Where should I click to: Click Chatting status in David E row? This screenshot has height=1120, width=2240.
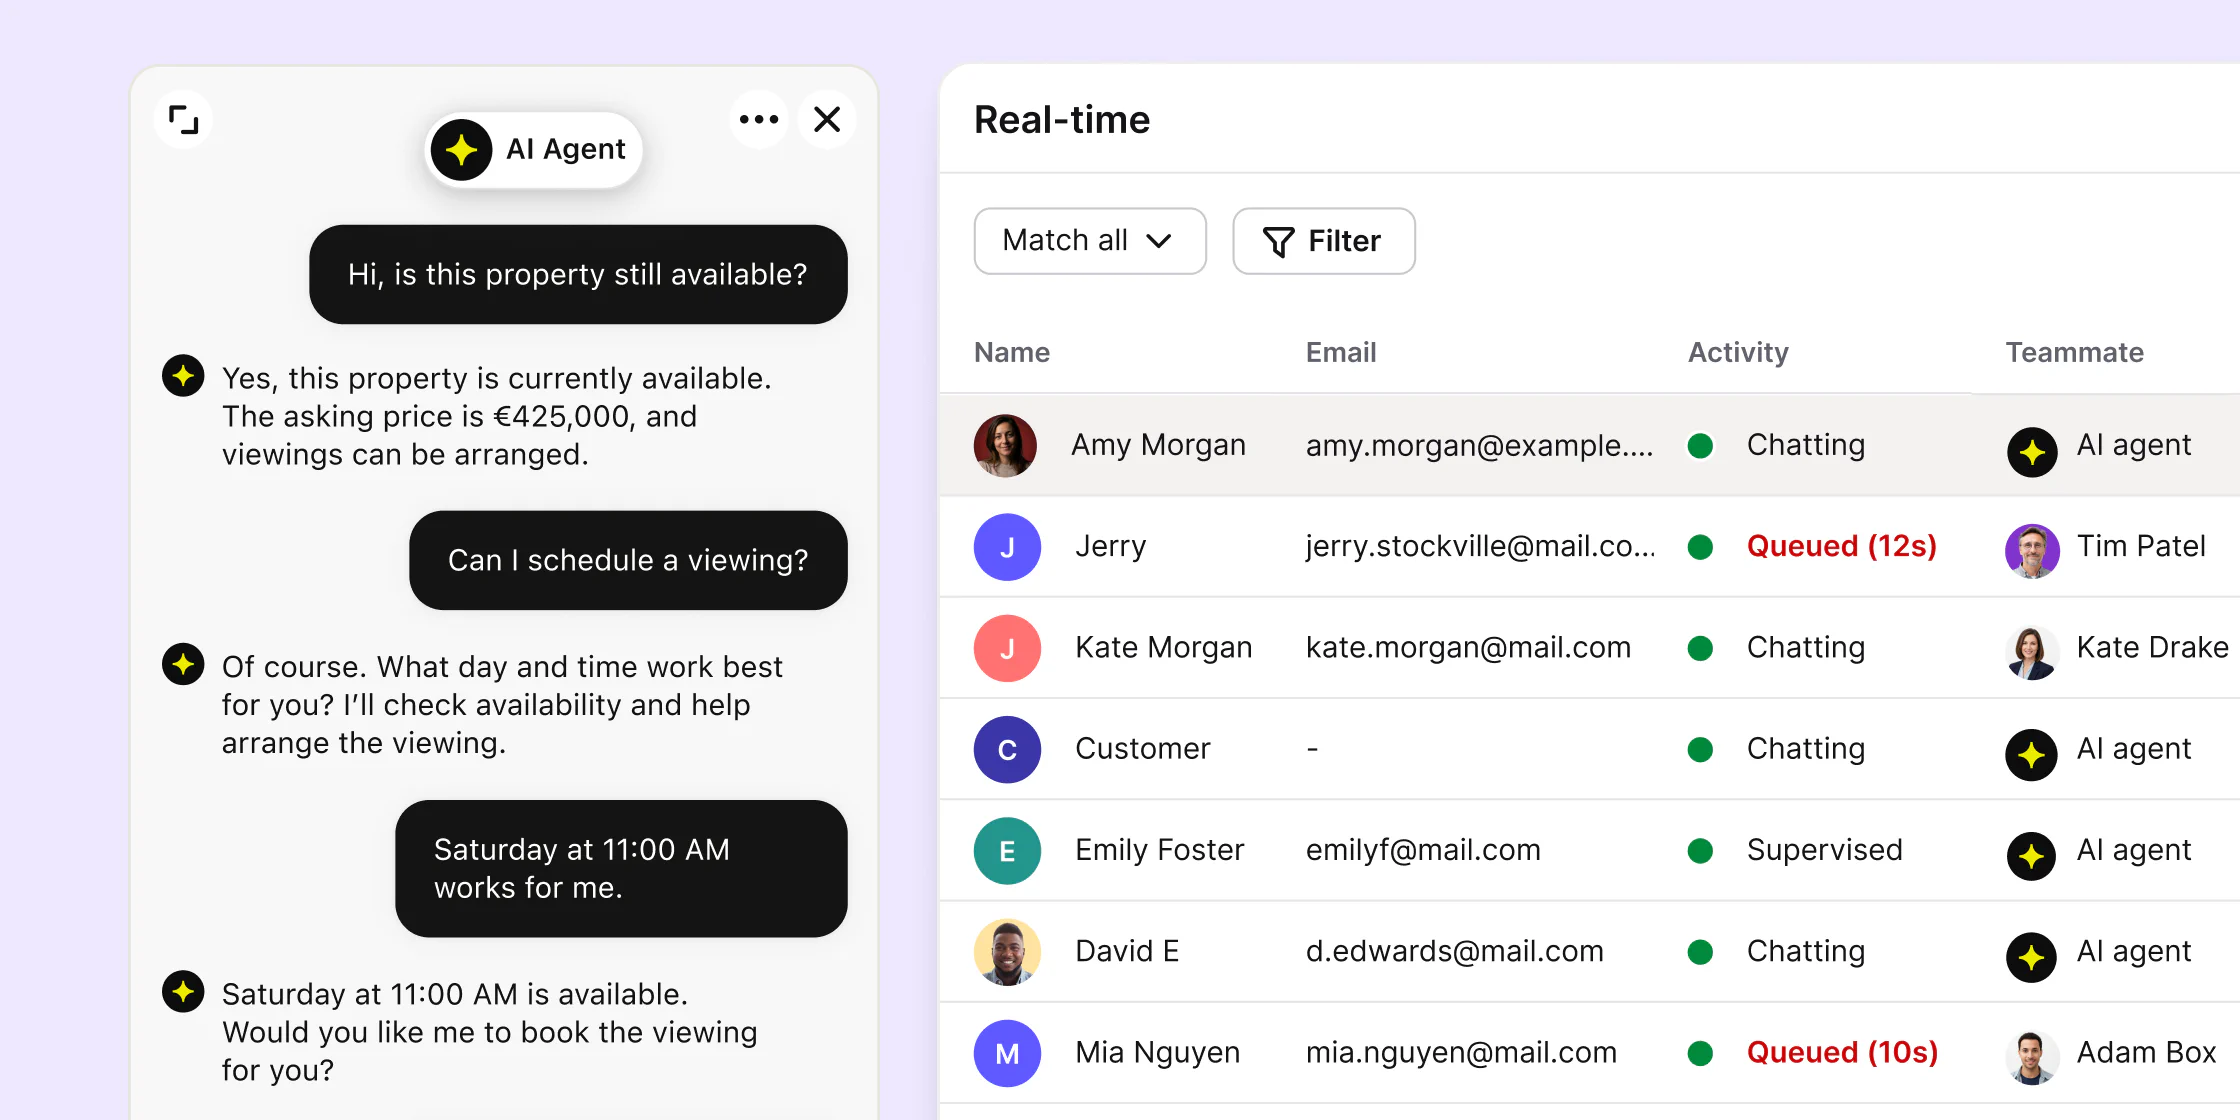point(1806,951)
